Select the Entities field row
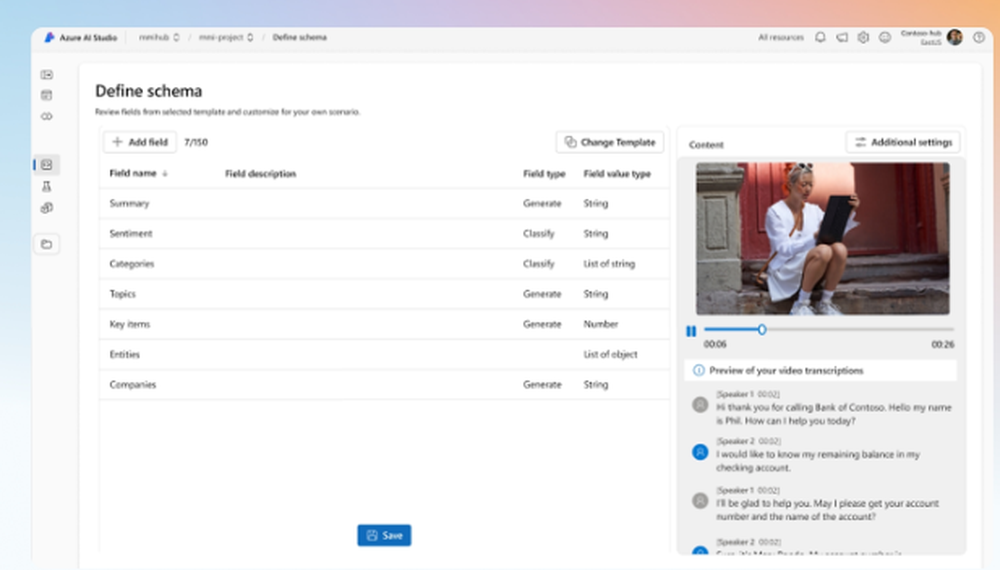 tap(385, 354)
